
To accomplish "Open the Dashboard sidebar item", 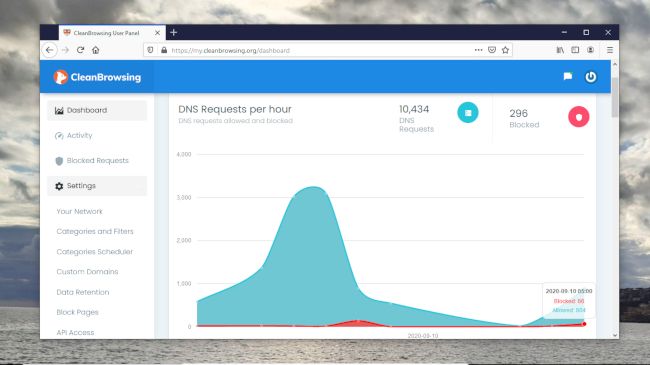I will point(97,110).
